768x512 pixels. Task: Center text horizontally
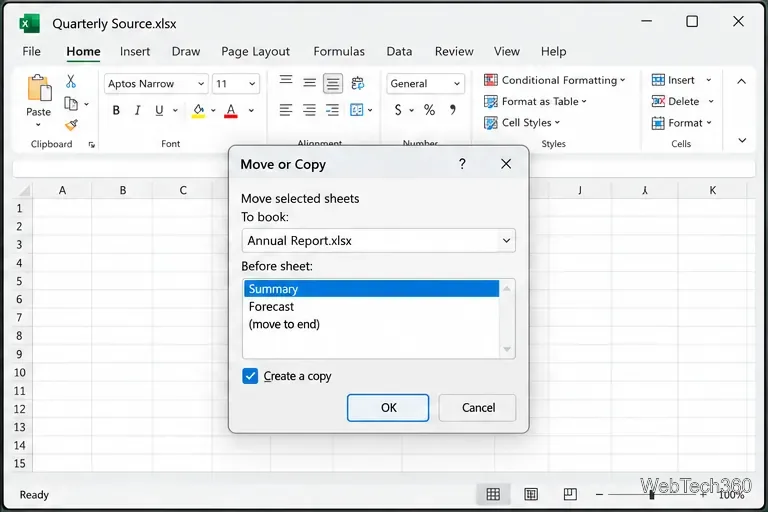pos(310,110)
